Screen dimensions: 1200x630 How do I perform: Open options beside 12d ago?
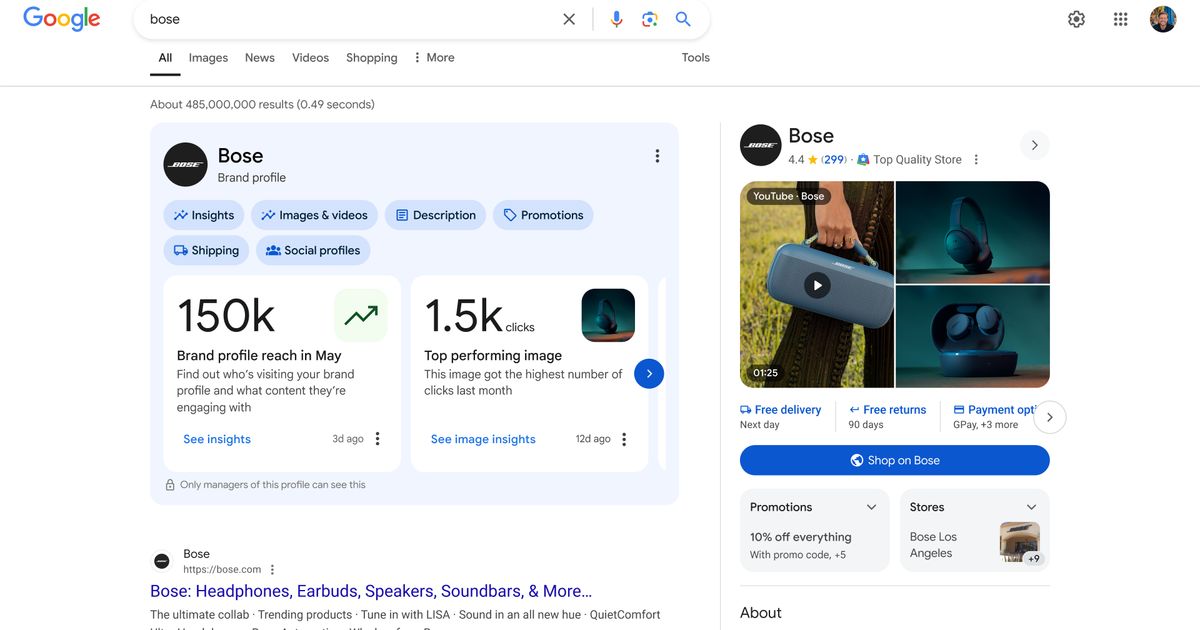click(x=624, y=439)
